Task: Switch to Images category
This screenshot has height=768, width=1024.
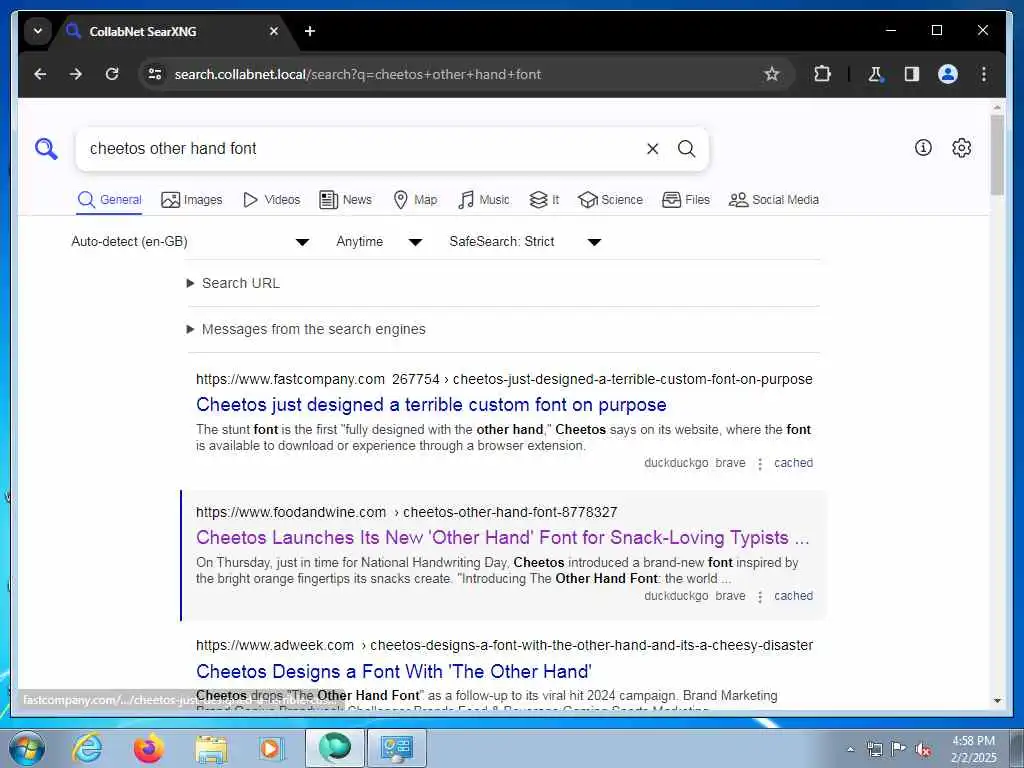Action: [192, 200]
